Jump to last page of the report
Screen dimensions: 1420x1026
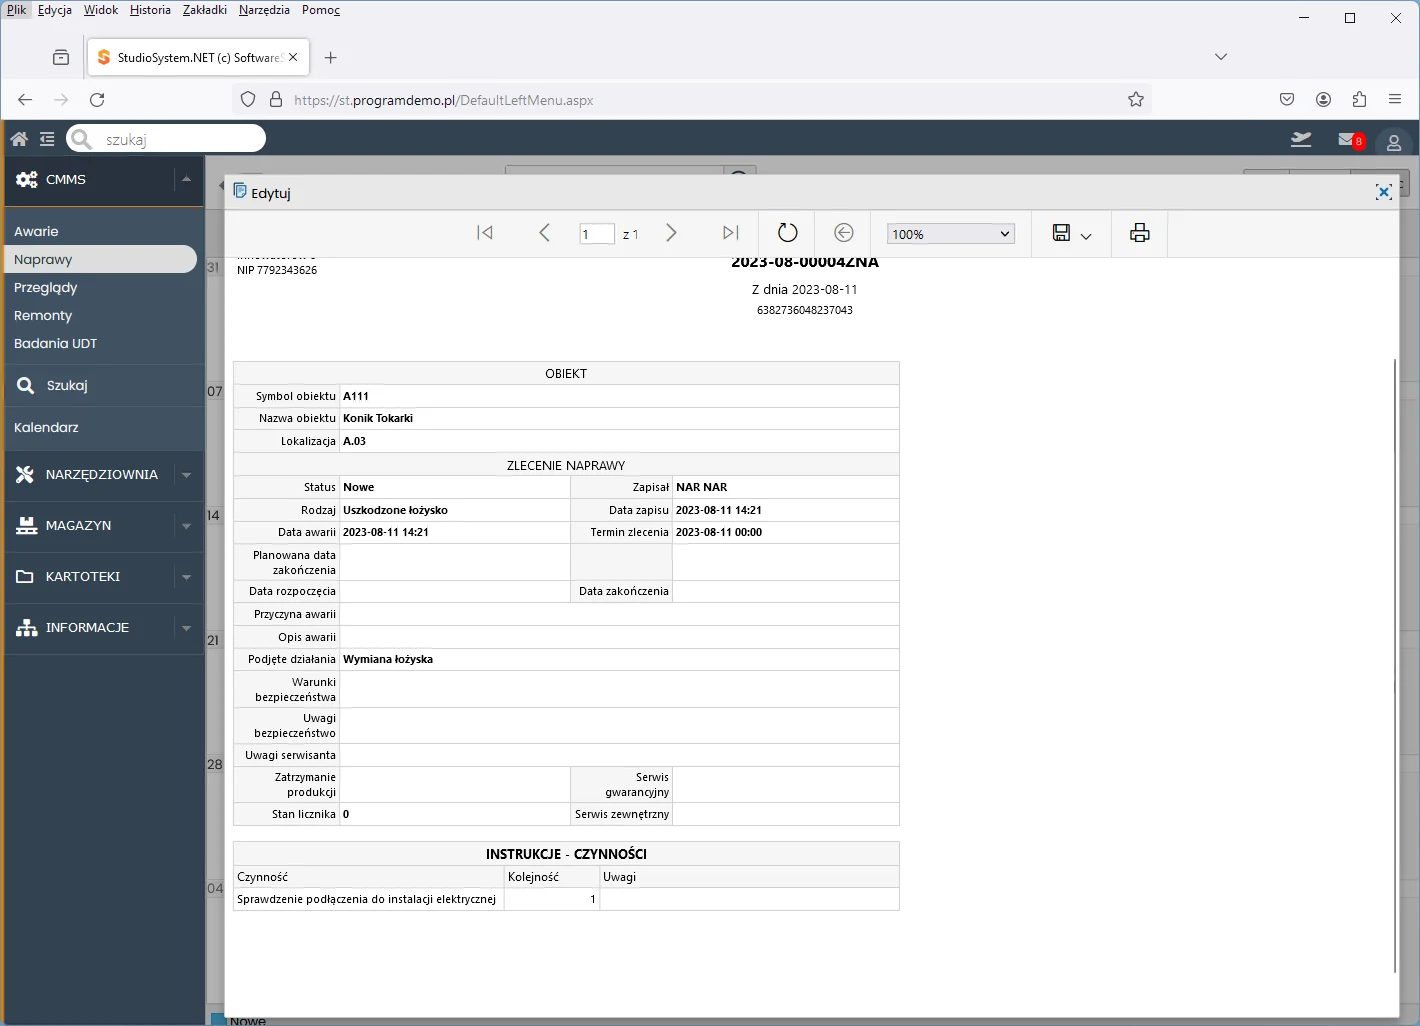tap(731, 233)
